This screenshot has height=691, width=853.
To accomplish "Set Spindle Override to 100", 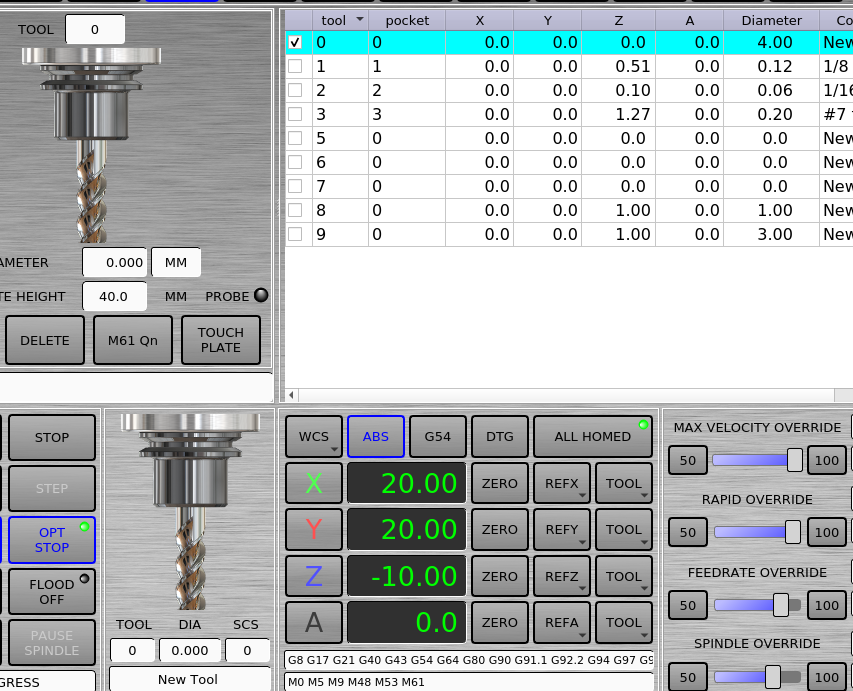I will pyautogui.click(x=826, y=677).
